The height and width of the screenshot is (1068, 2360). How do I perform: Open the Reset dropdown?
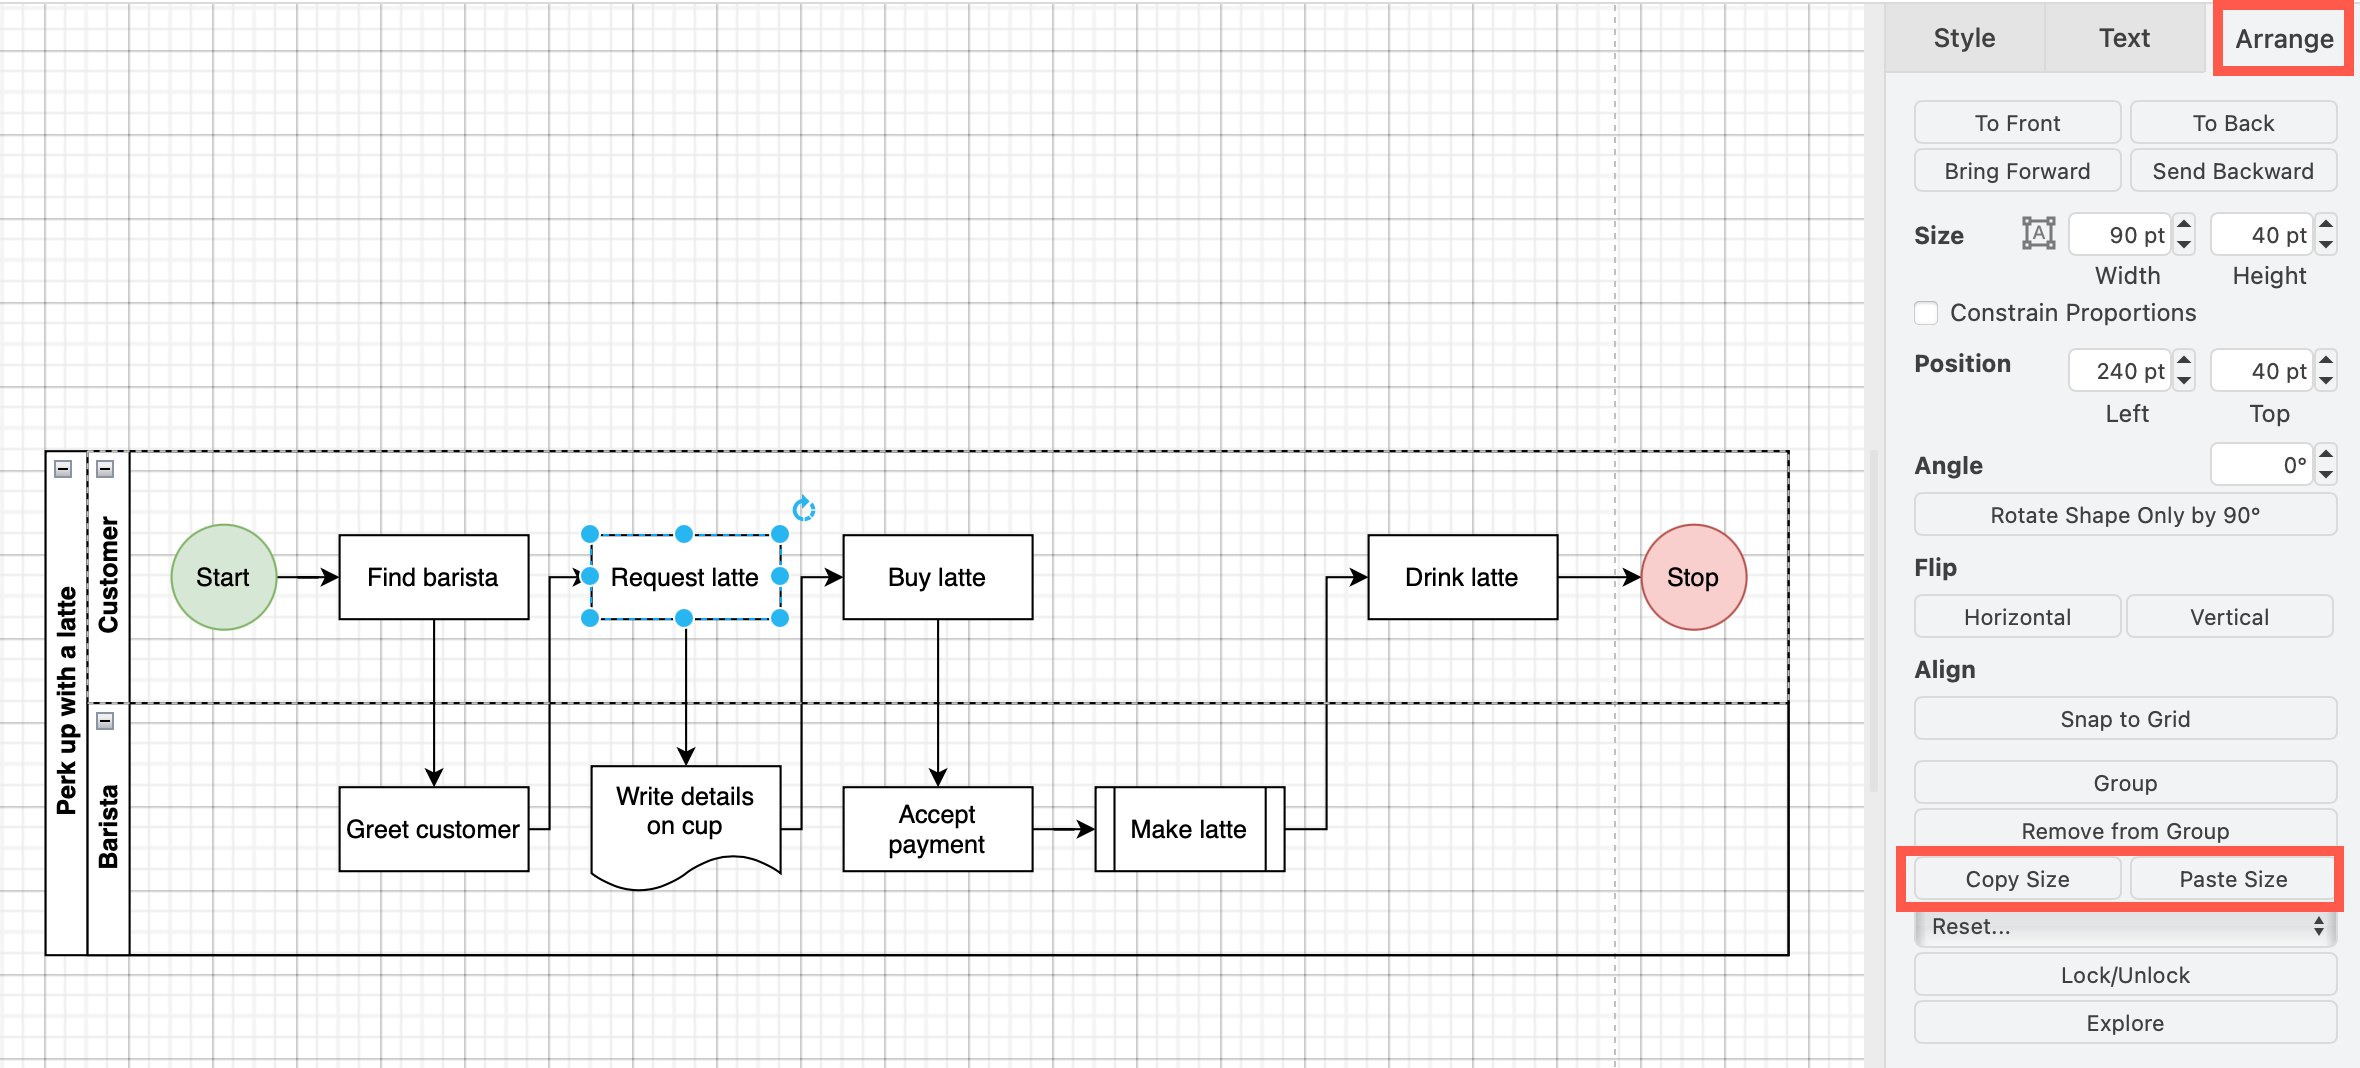point(2124,926)
